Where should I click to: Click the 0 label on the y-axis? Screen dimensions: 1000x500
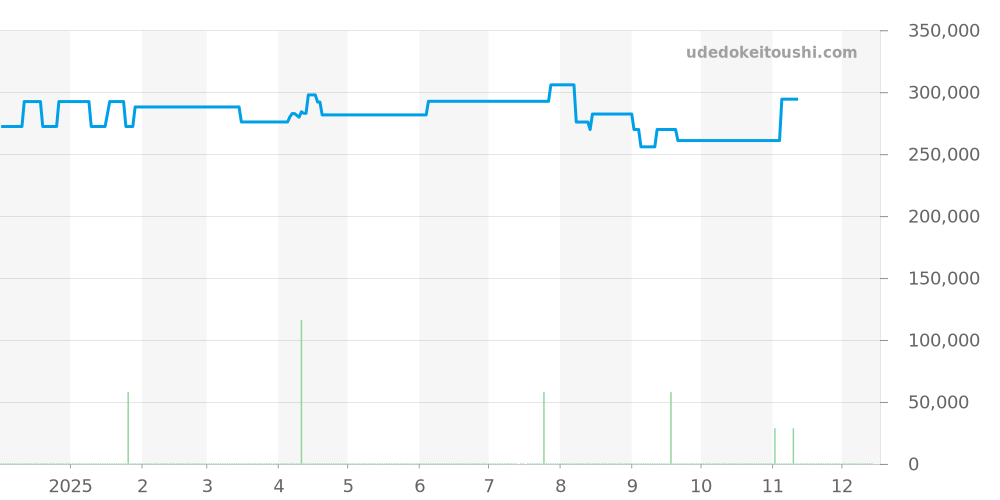coord(913,465)
